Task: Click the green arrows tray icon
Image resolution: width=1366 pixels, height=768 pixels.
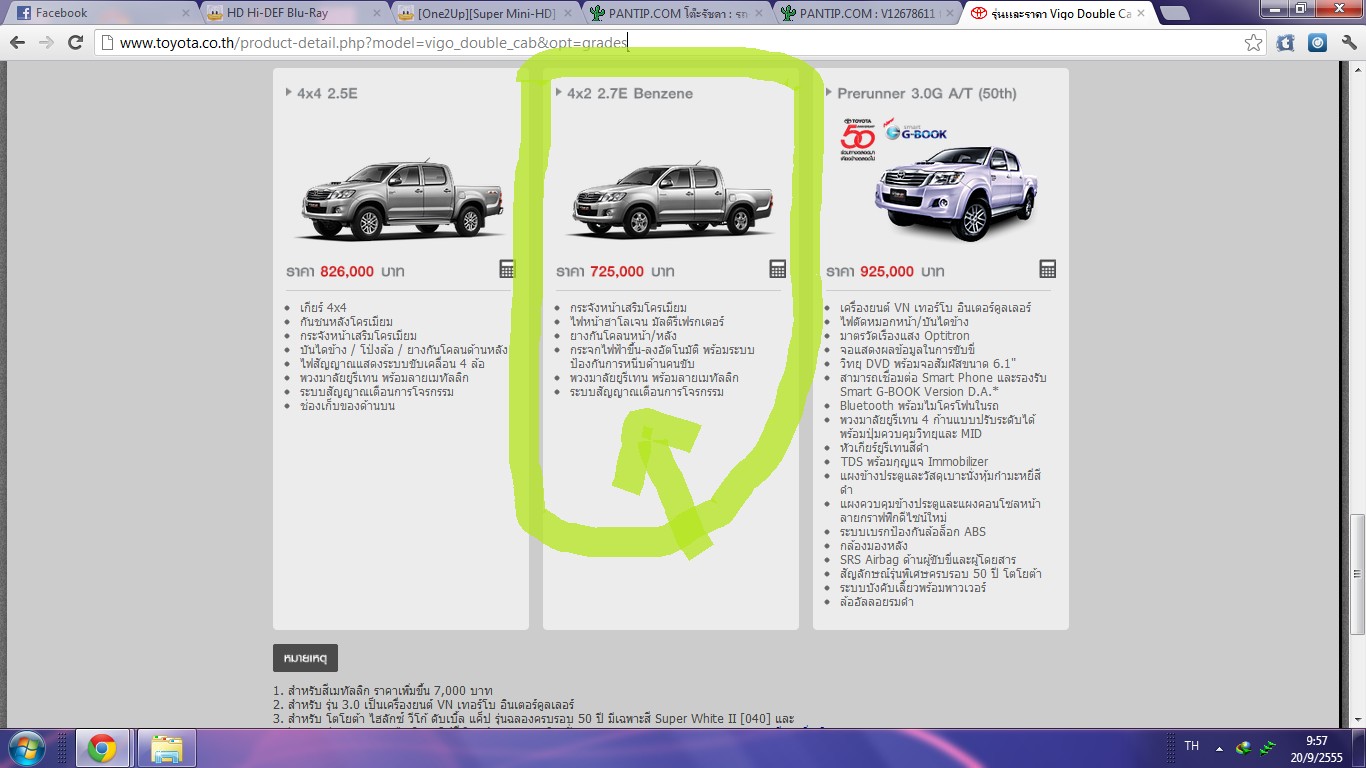Action: (x=1268, y=747)
